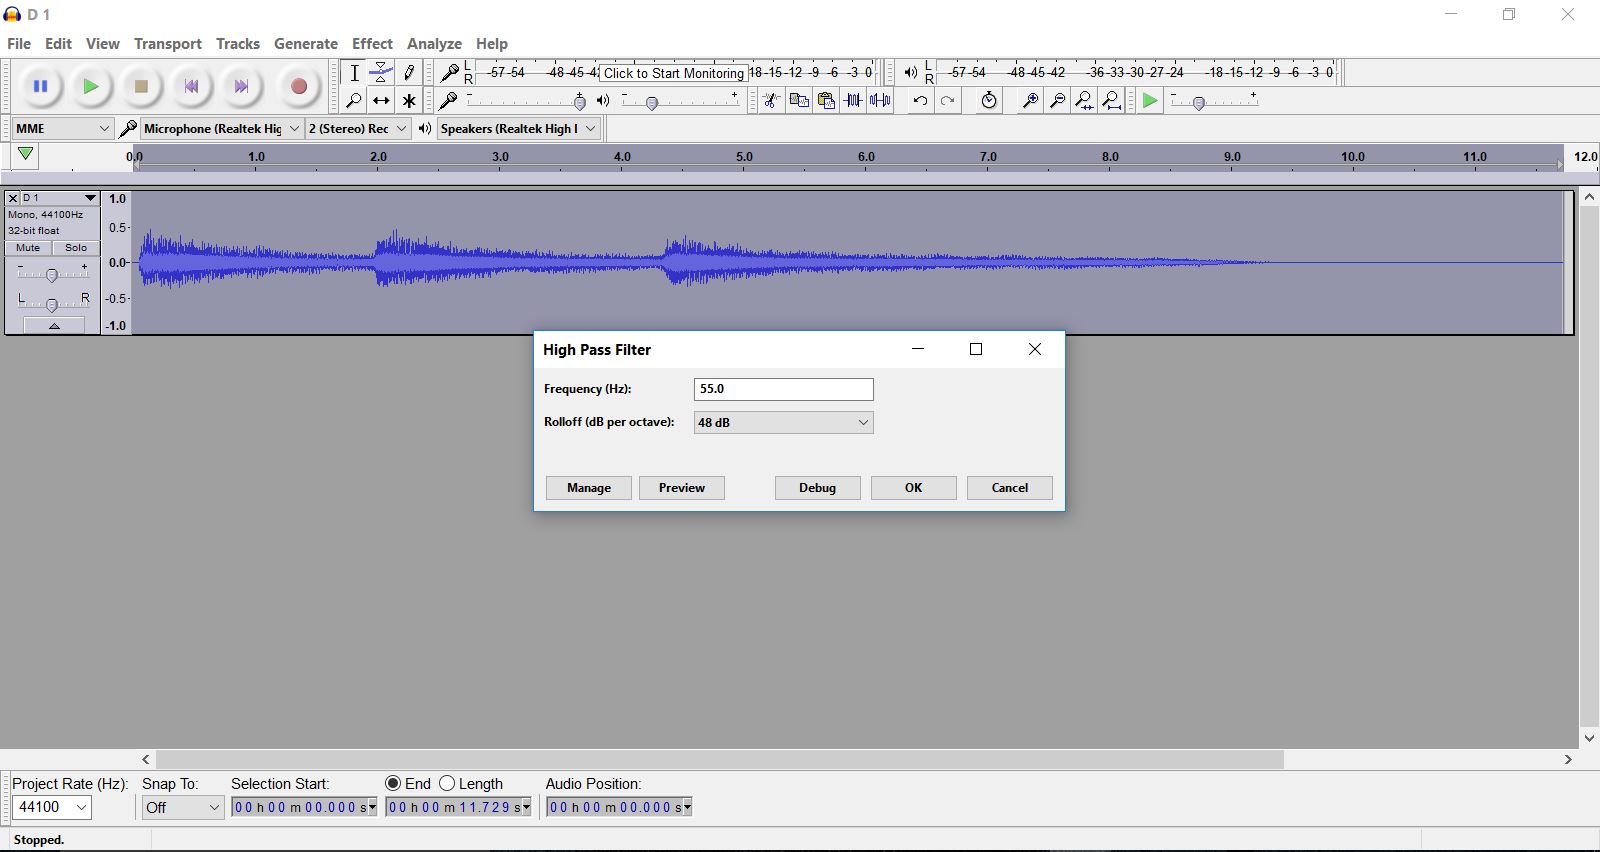Click the green Play-at-speed button
This screenshot has width=1600, height=852.
click(x=1150, y=100)
